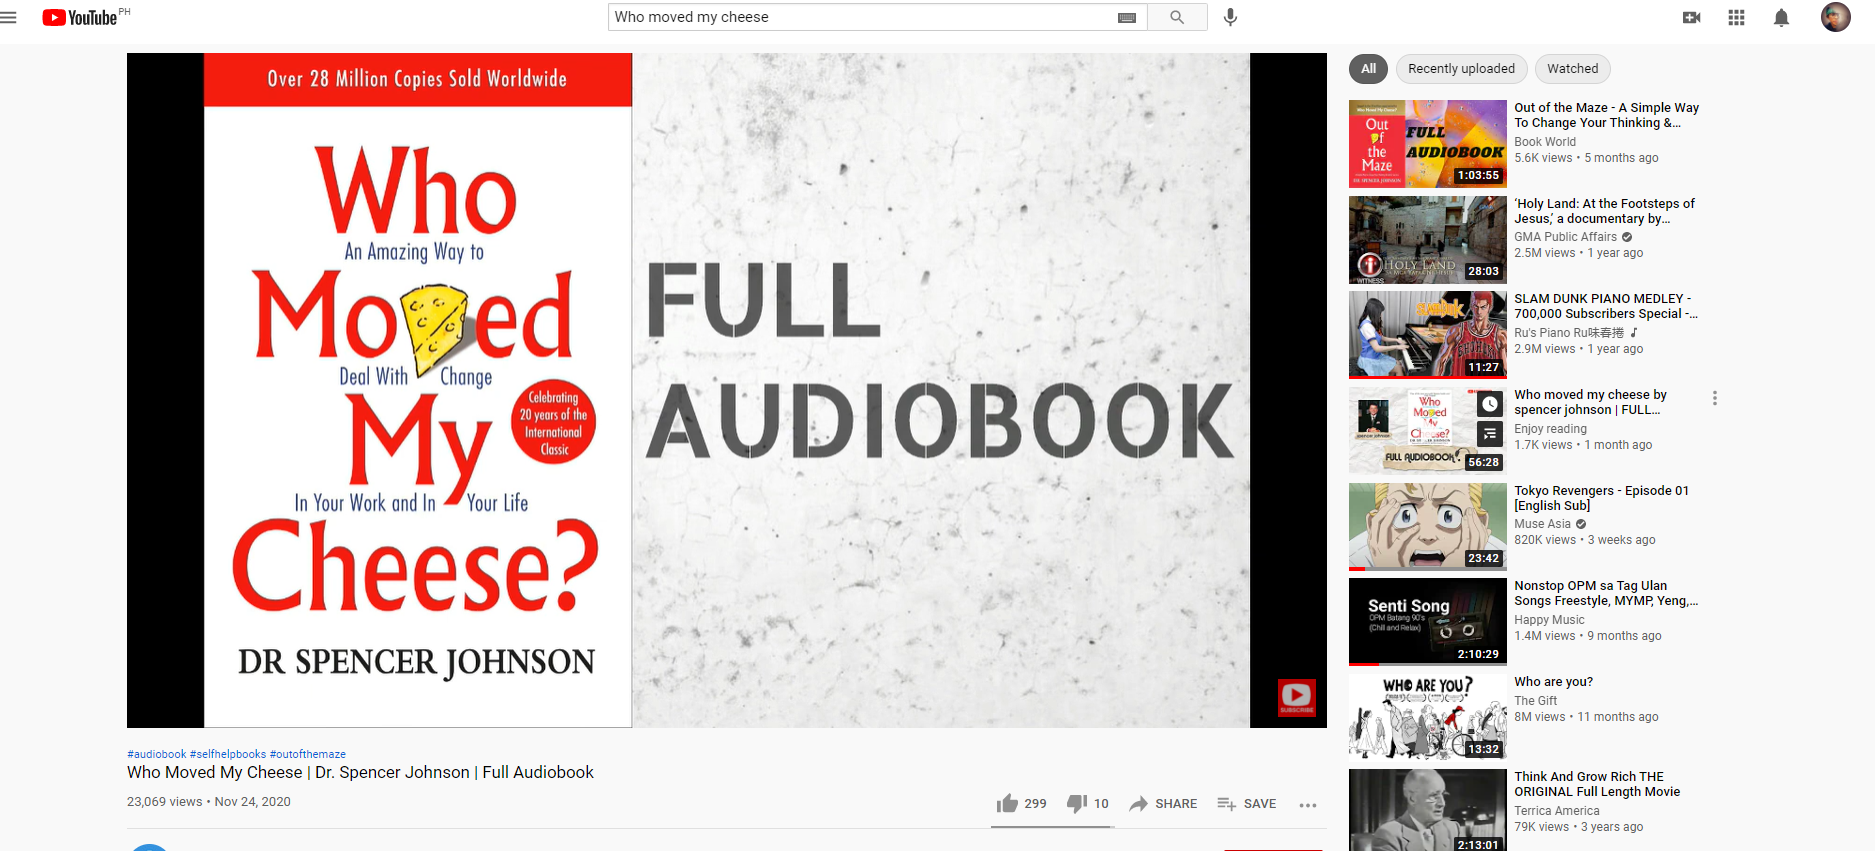Open Out of the Maze audiobook thumbnail

pyautogui.click(x=1427, y=144)
